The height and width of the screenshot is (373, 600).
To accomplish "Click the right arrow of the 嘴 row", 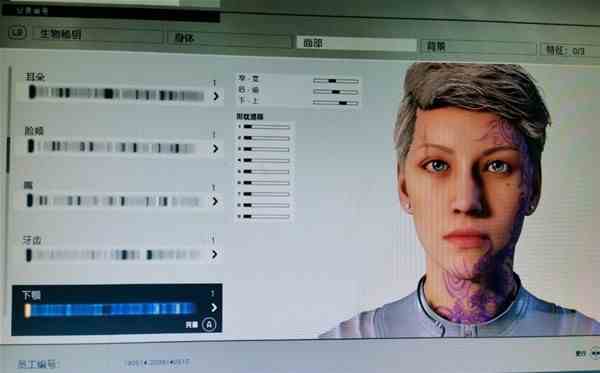I will tap(215, 201).
